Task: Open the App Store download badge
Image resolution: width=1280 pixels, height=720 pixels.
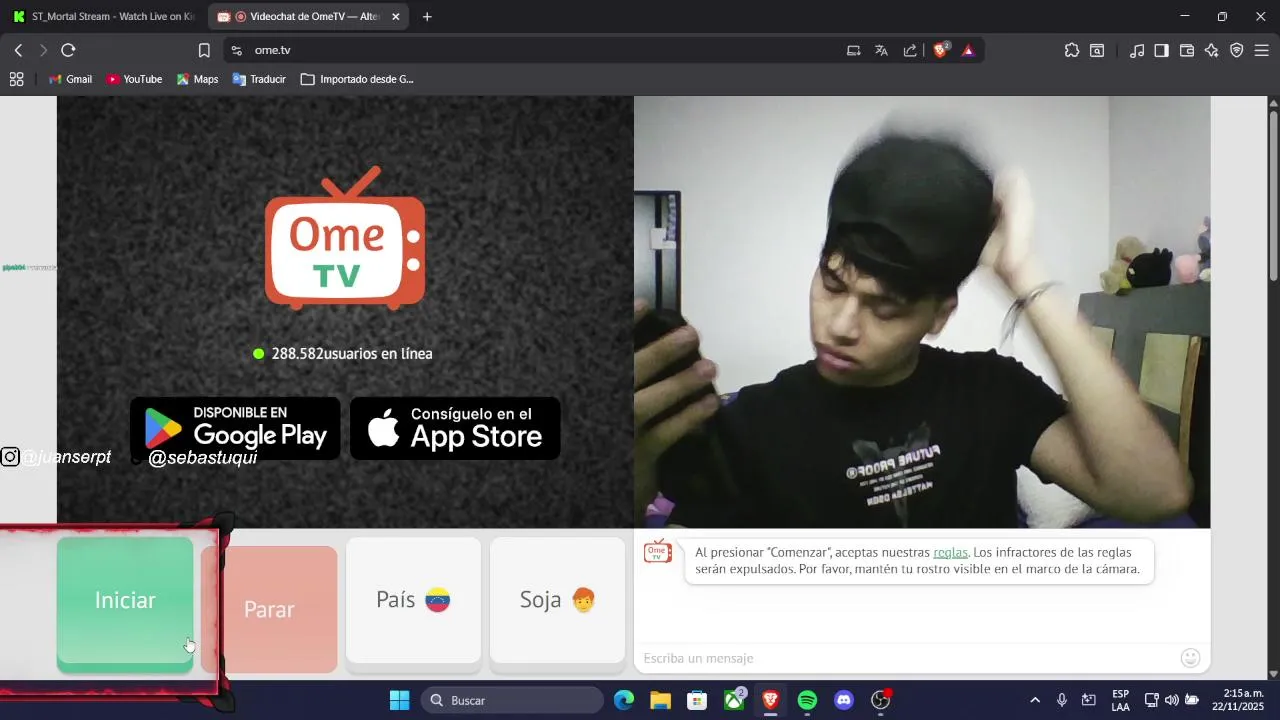Action: 455,428
